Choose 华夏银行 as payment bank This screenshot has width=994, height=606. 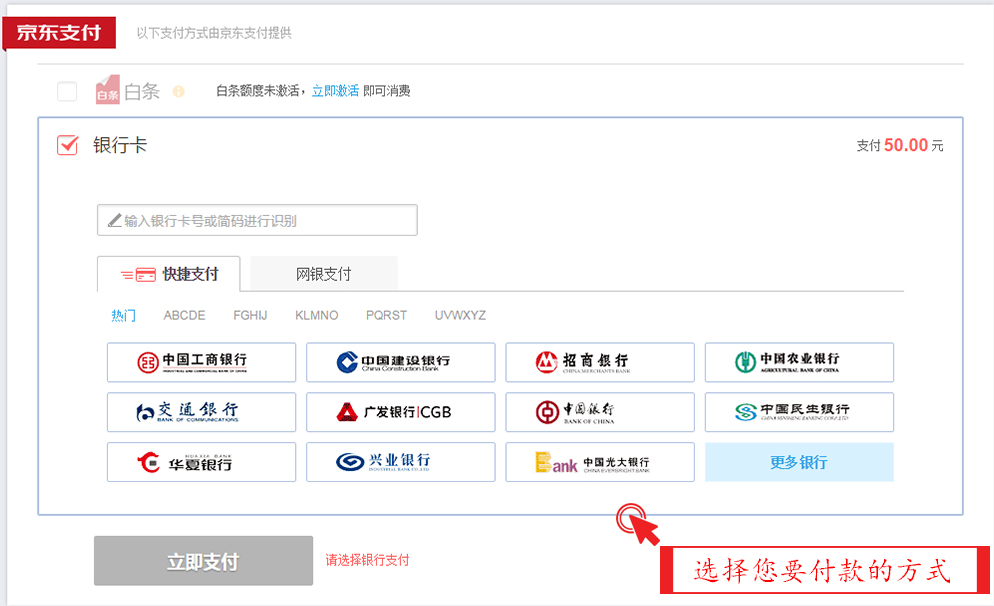(x=202, y=462)
